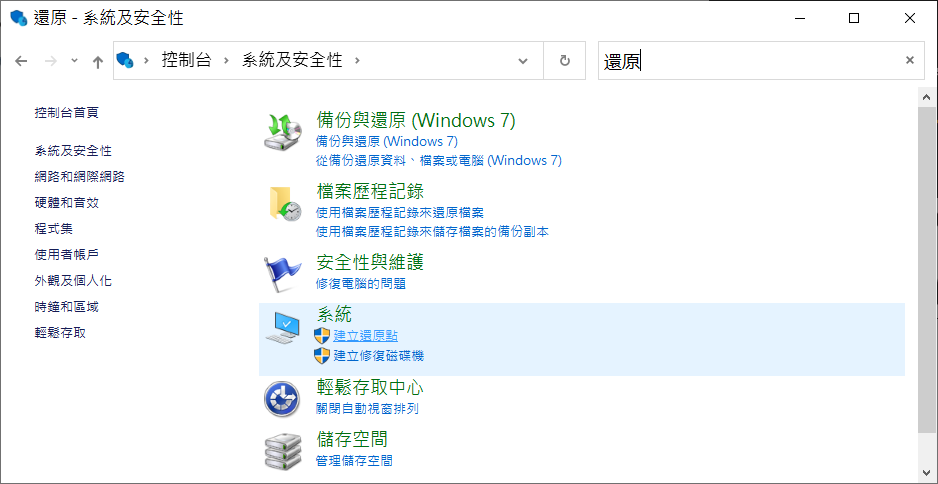The height and width of the screenshot is (484, 938).
Task: Navigate to 控制台 in breadcrumb
Action: pyautogui.click(x=187, y=60)
